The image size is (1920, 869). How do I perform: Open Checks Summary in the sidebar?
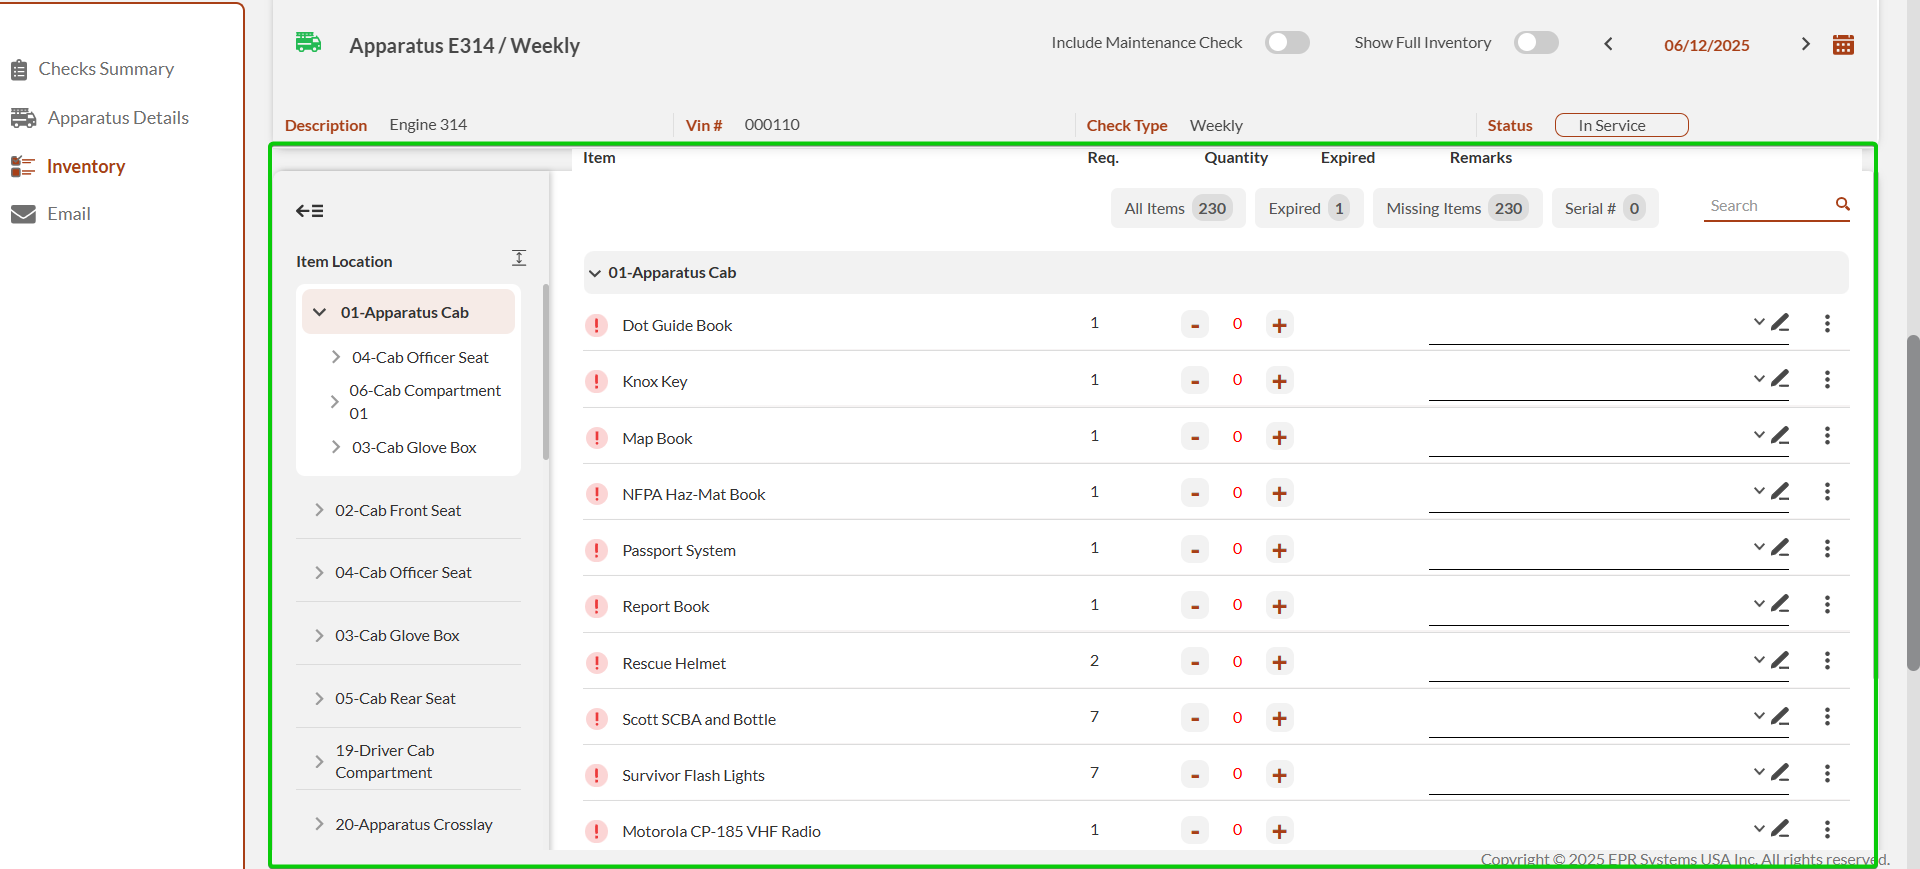click(106, 69)
